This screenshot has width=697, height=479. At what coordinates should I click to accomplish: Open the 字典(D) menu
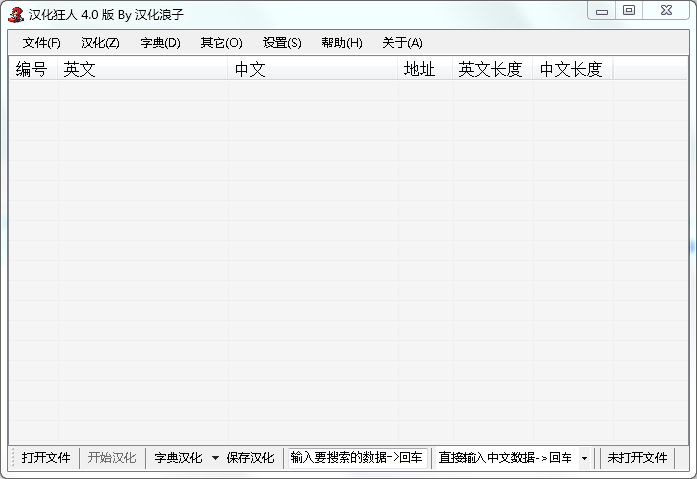click(160, 43)
